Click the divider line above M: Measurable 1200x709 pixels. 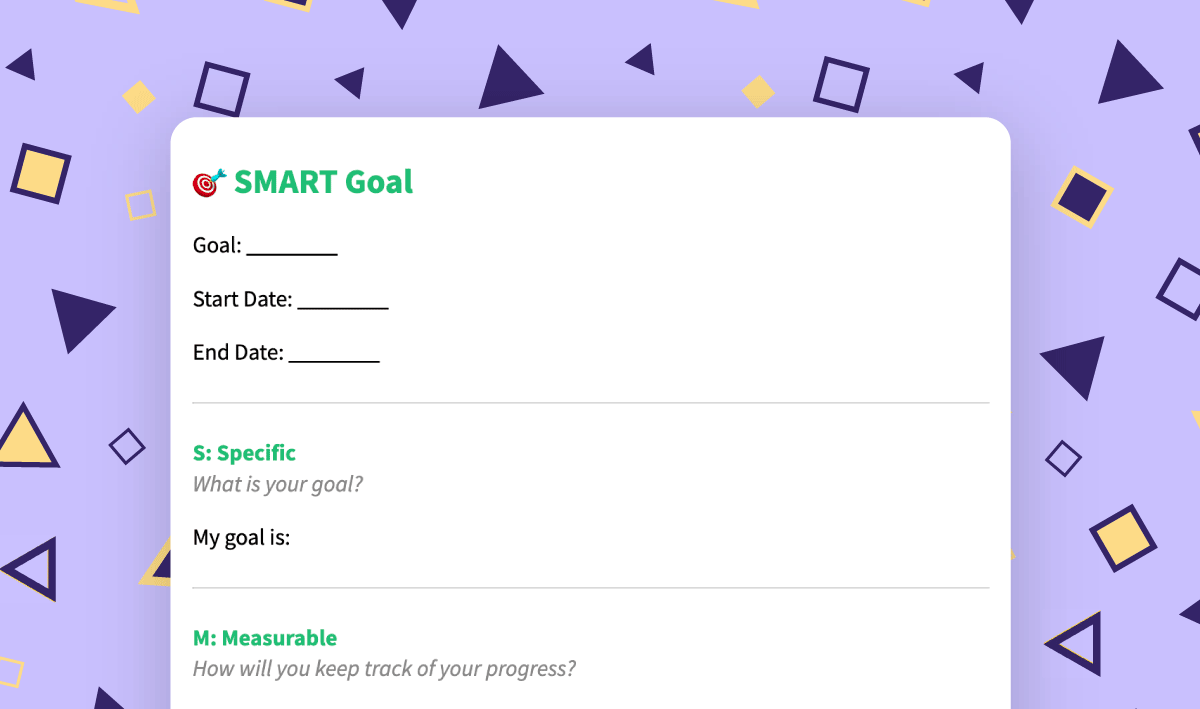590,588
